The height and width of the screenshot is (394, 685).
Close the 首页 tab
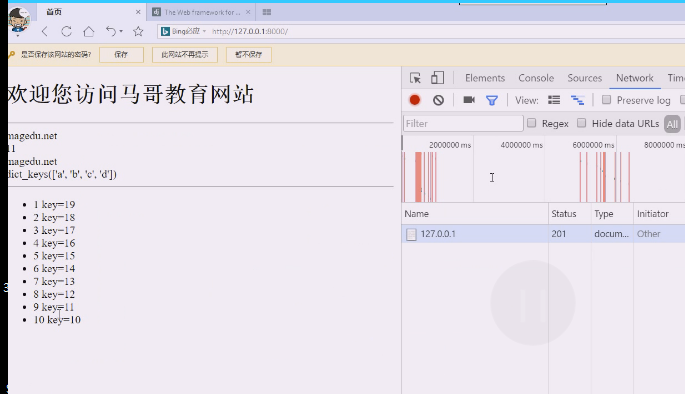138,12
